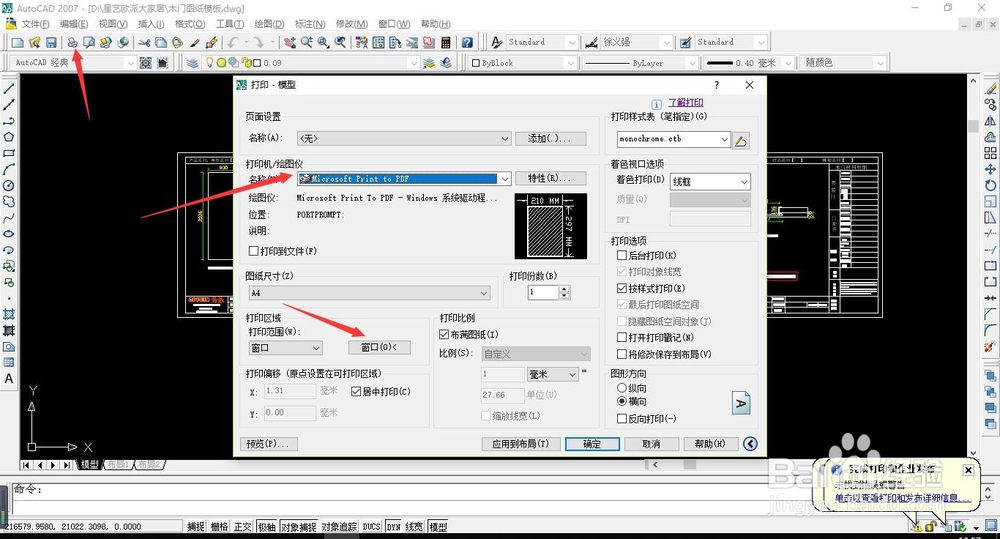This screenshot has height=539, width=1000.
Task: Select the Rotate modify tool
Action: pos(990,186)
